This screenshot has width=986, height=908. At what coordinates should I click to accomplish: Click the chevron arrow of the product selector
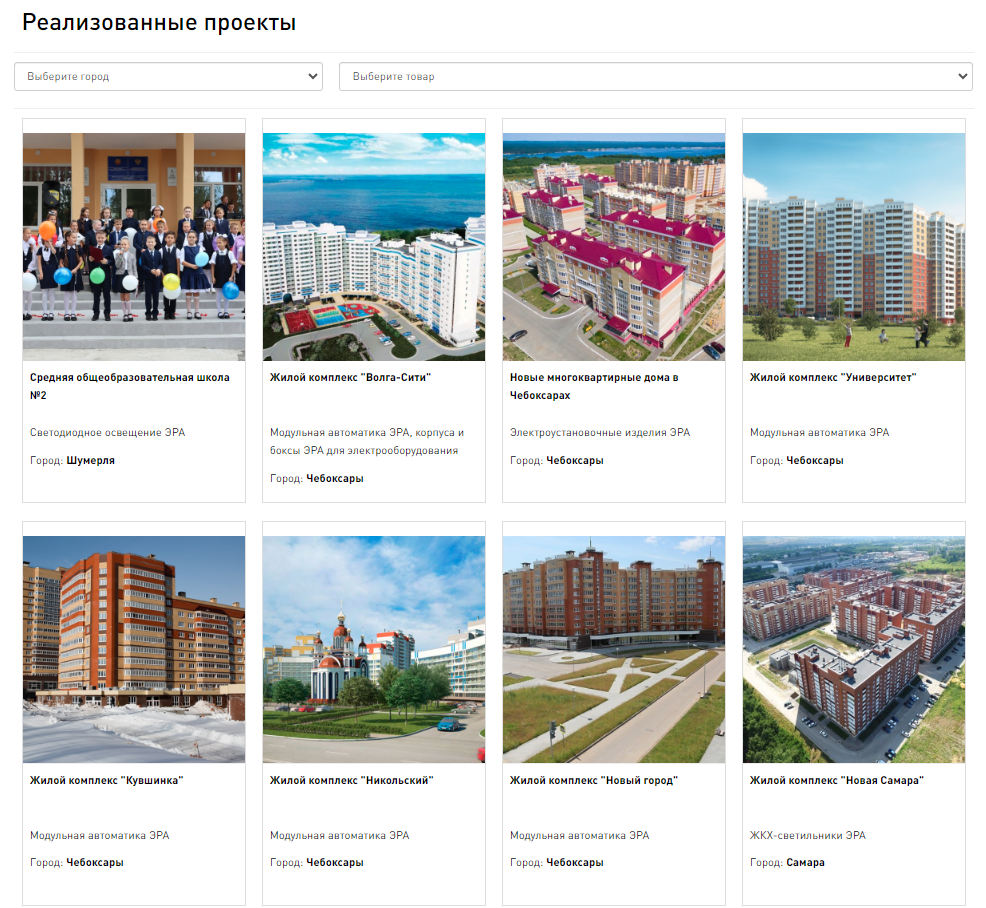click(962, 76)
